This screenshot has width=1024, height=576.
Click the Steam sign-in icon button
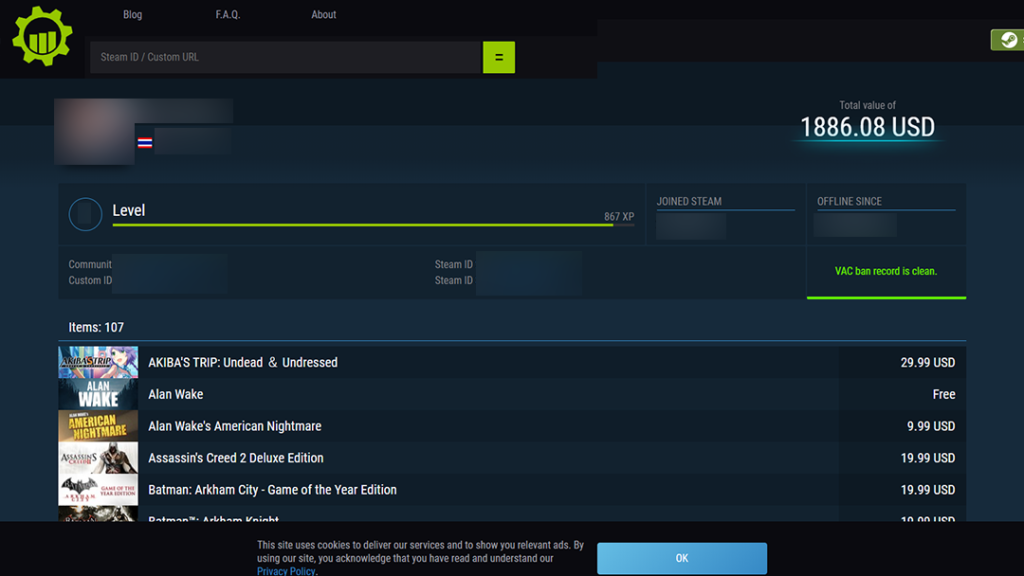(x=1007, y=40)
